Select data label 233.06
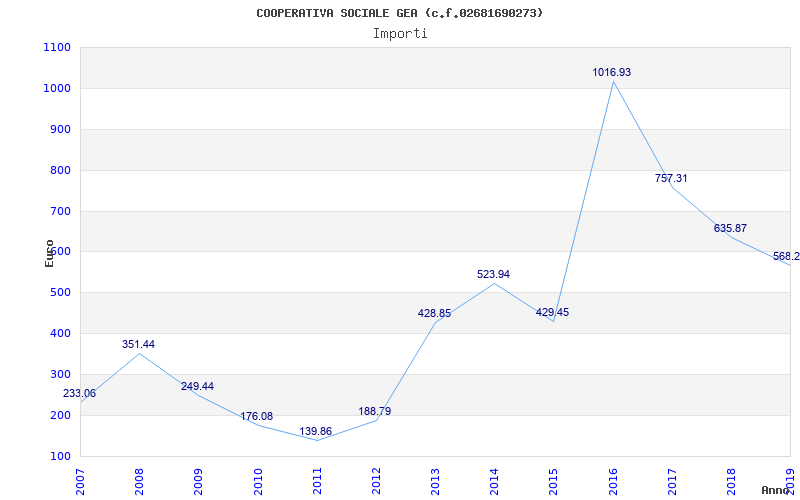The height and width of the screenshot is (500, 800). pyautogui.click(x=79, y=393)
